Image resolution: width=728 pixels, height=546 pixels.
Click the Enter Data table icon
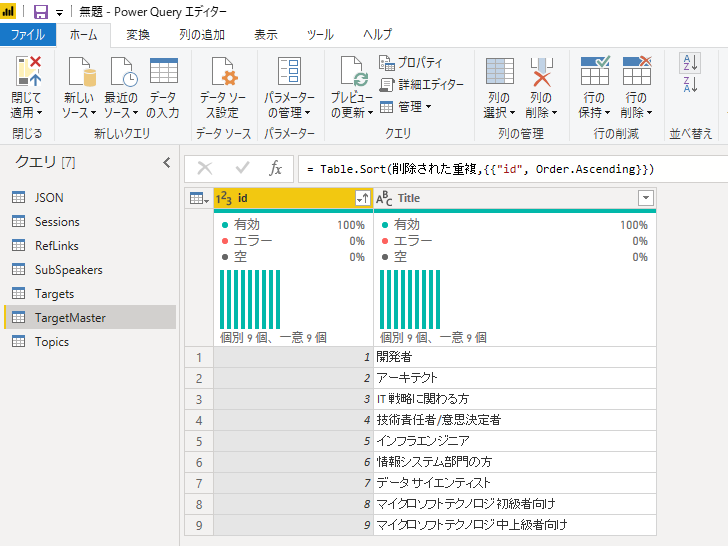(x=163, y=70)
